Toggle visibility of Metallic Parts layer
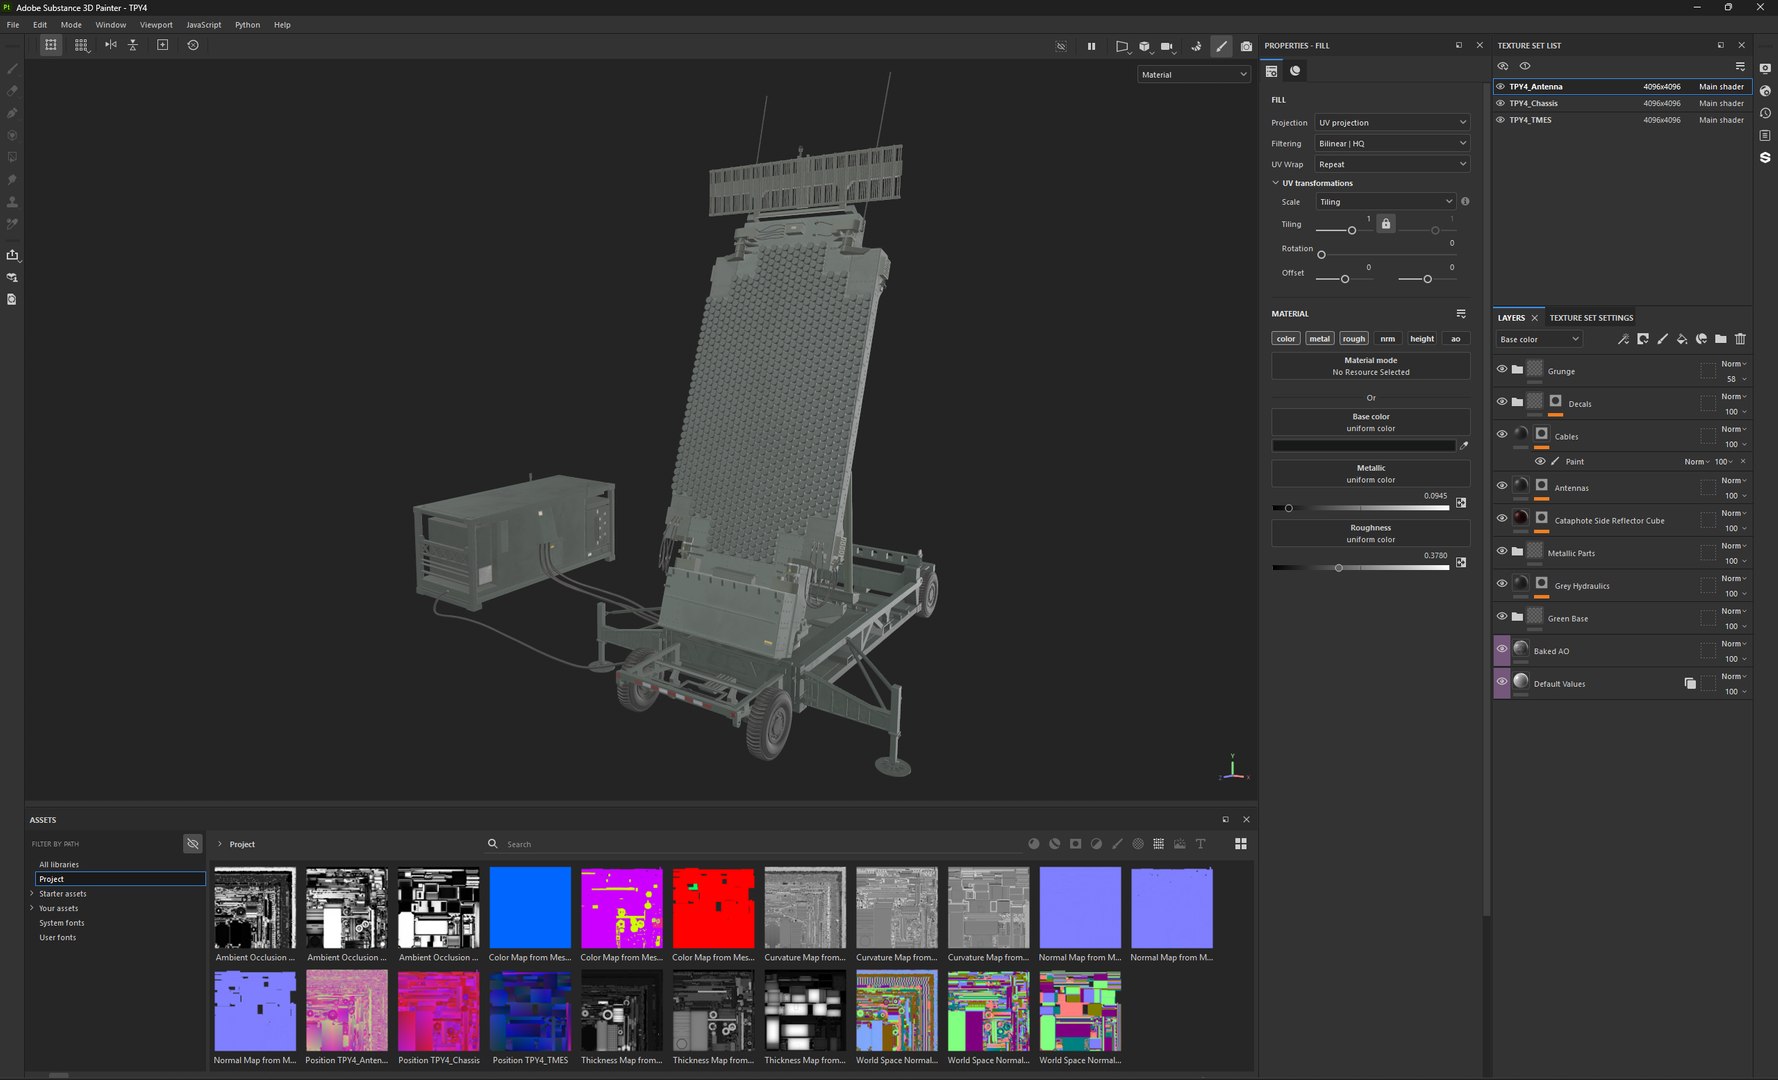Screen dimensions: 1778x1080 pyautogui.click(x=1501, y=551)
